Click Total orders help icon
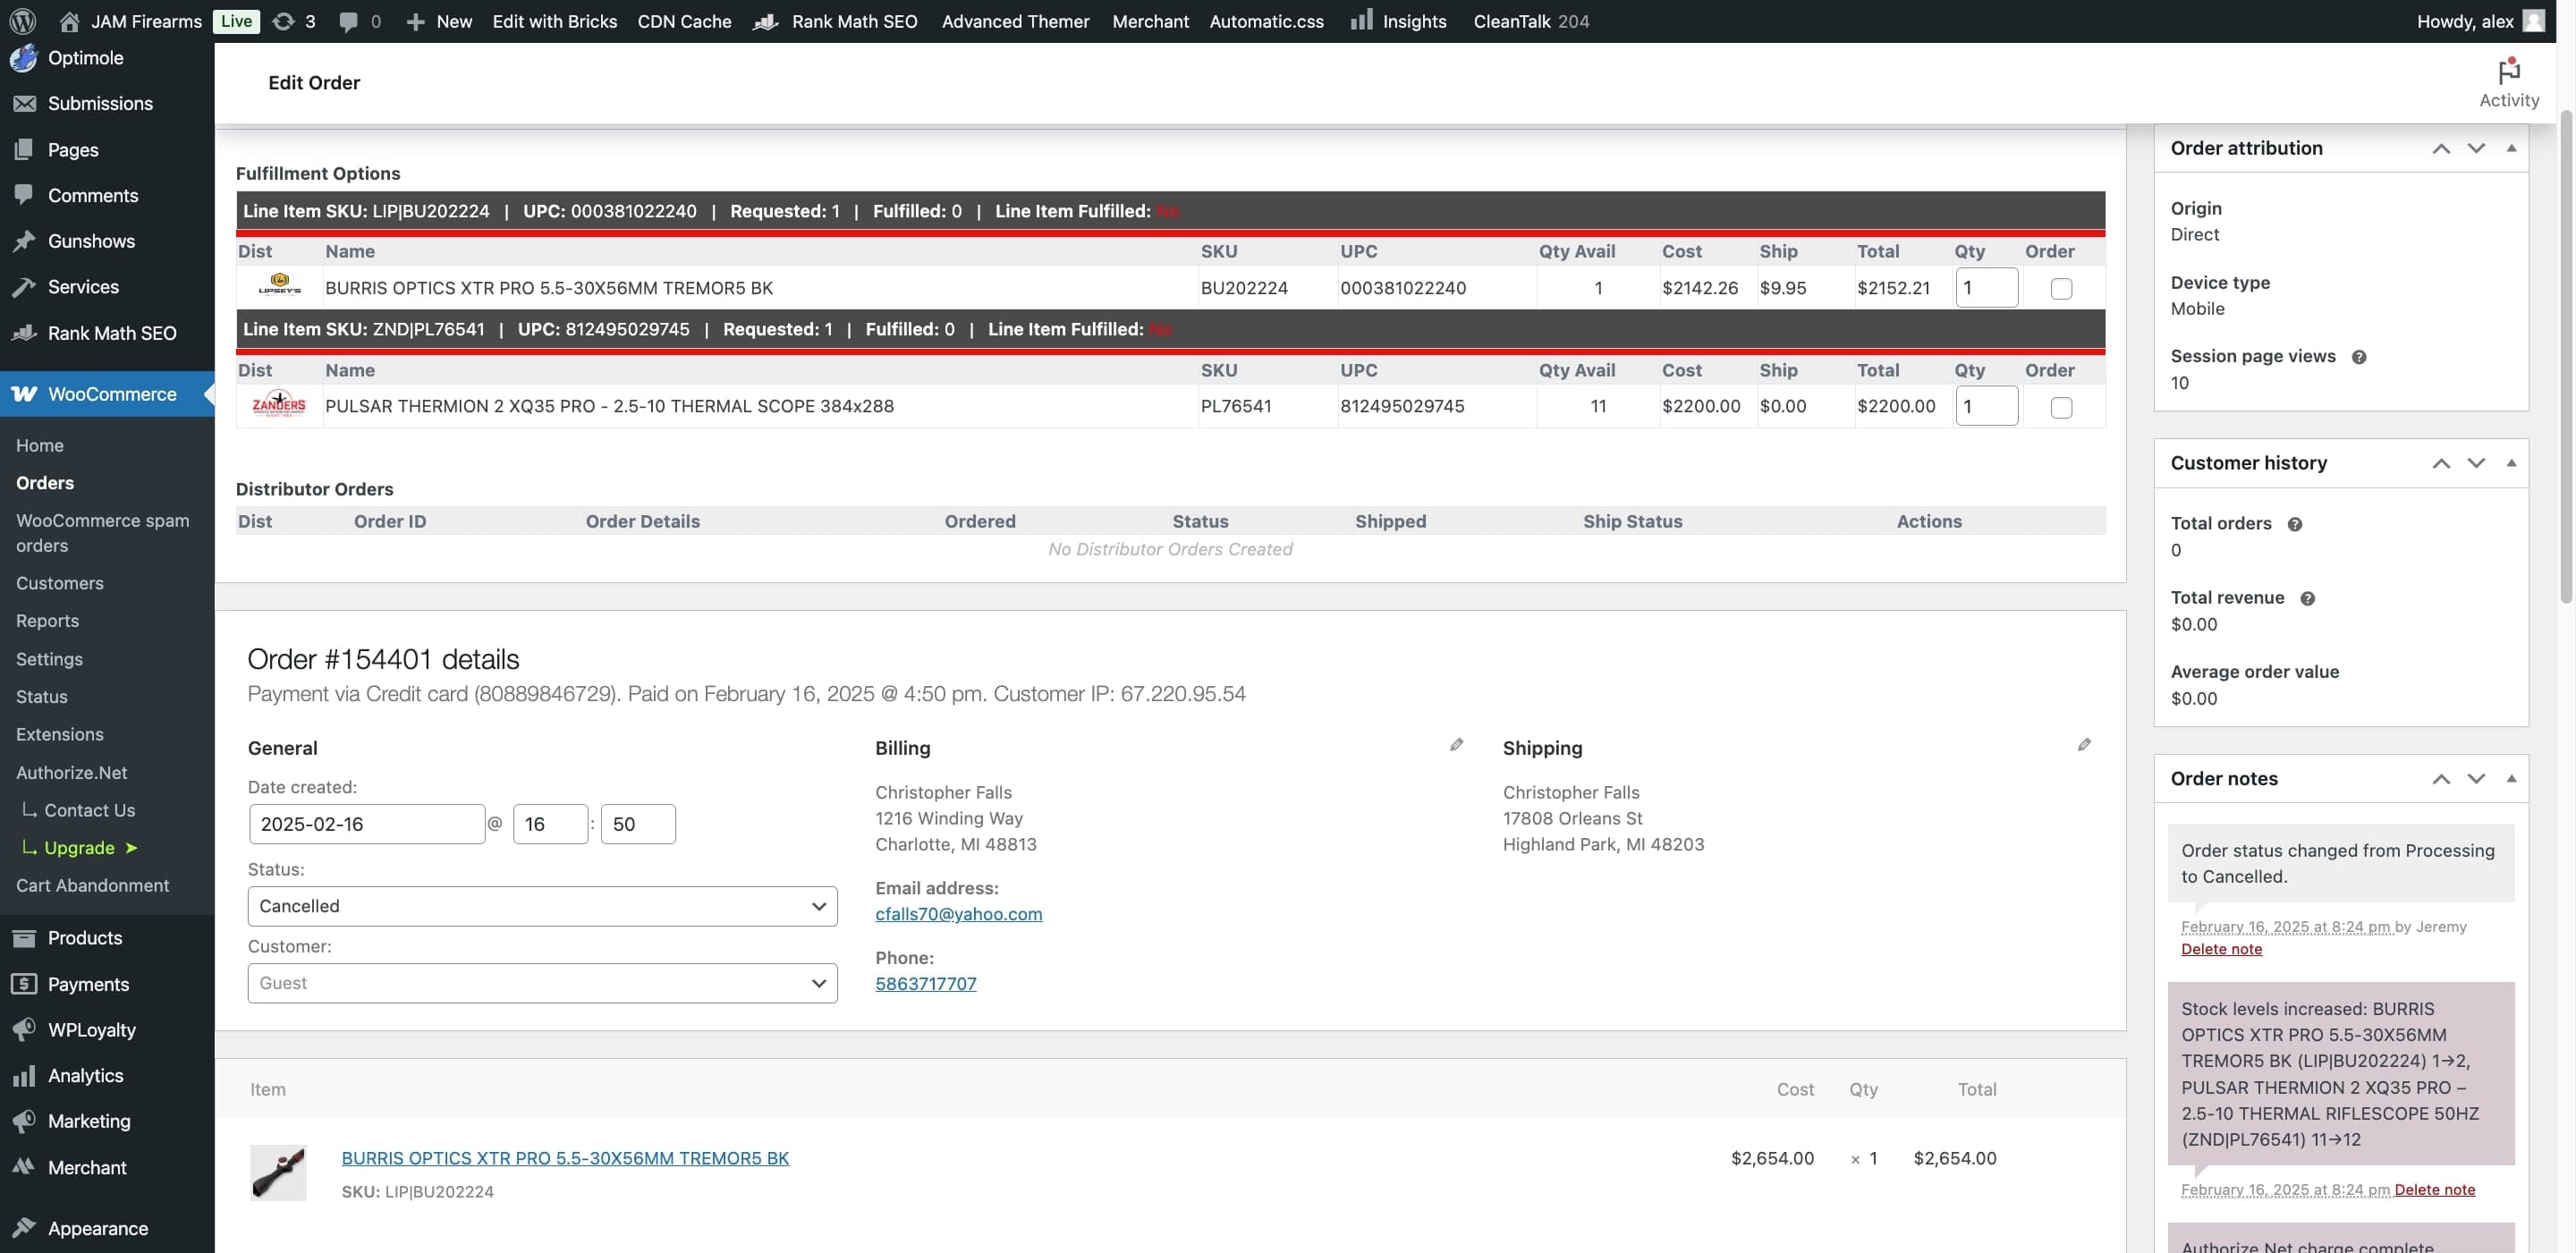Image resolution: width=2576 pixels, height=1253 pixels. click(x=2295, y=524)
